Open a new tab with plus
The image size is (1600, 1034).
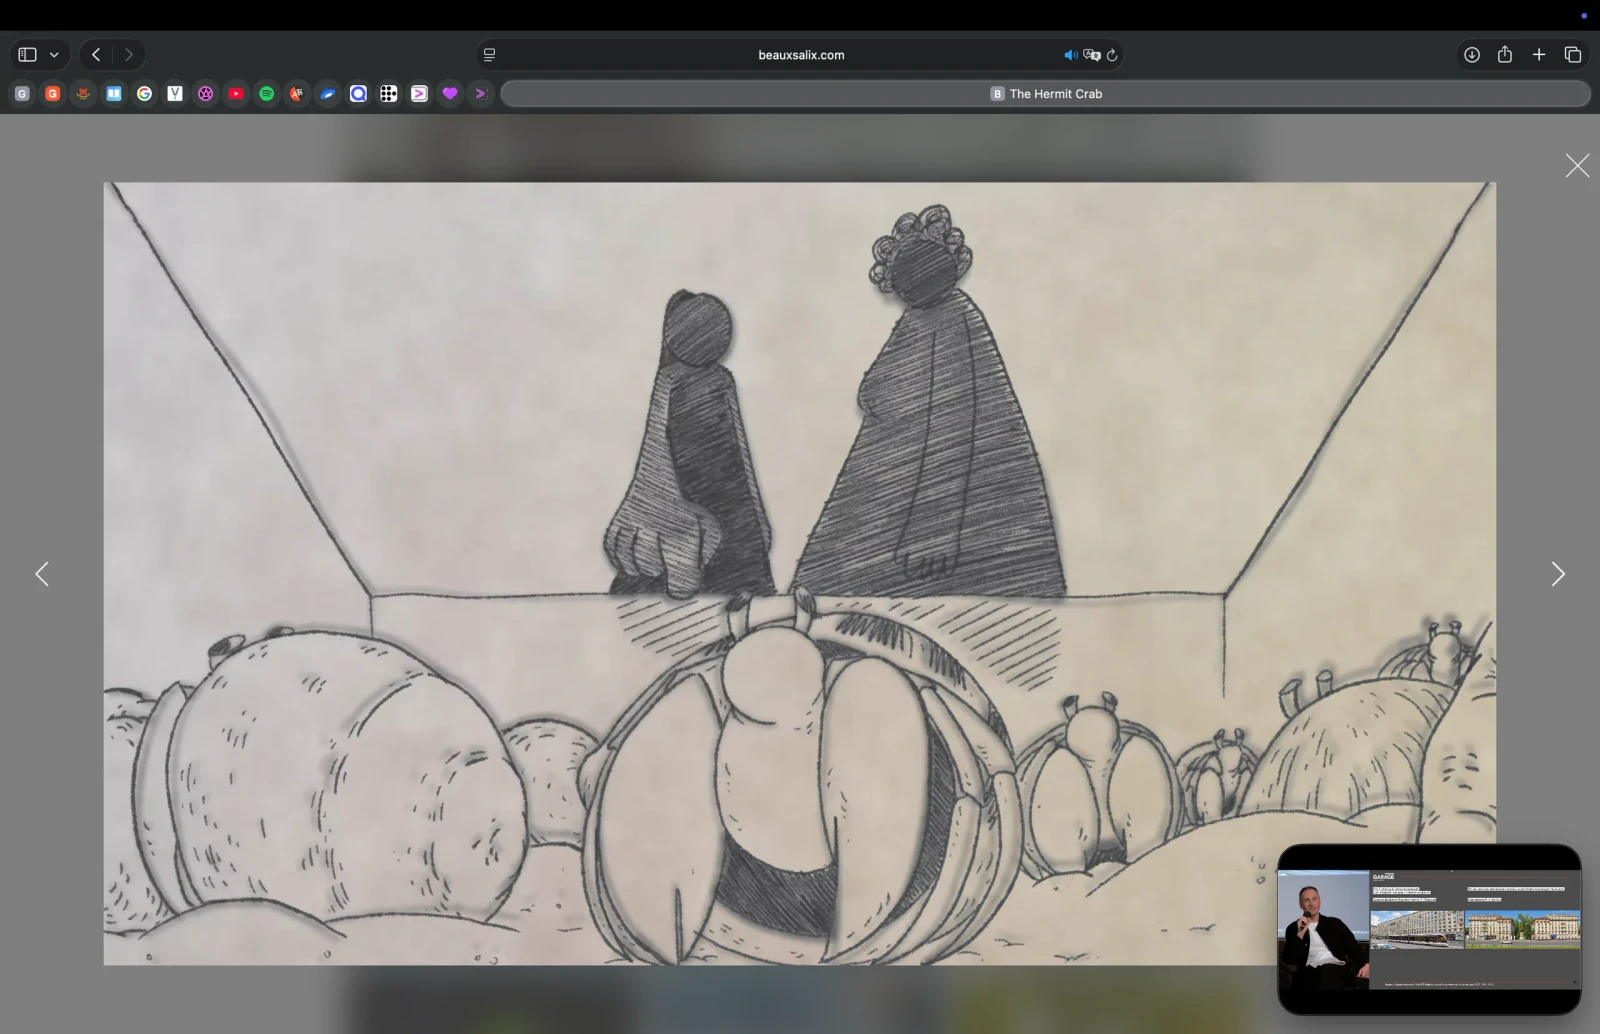1539,55
